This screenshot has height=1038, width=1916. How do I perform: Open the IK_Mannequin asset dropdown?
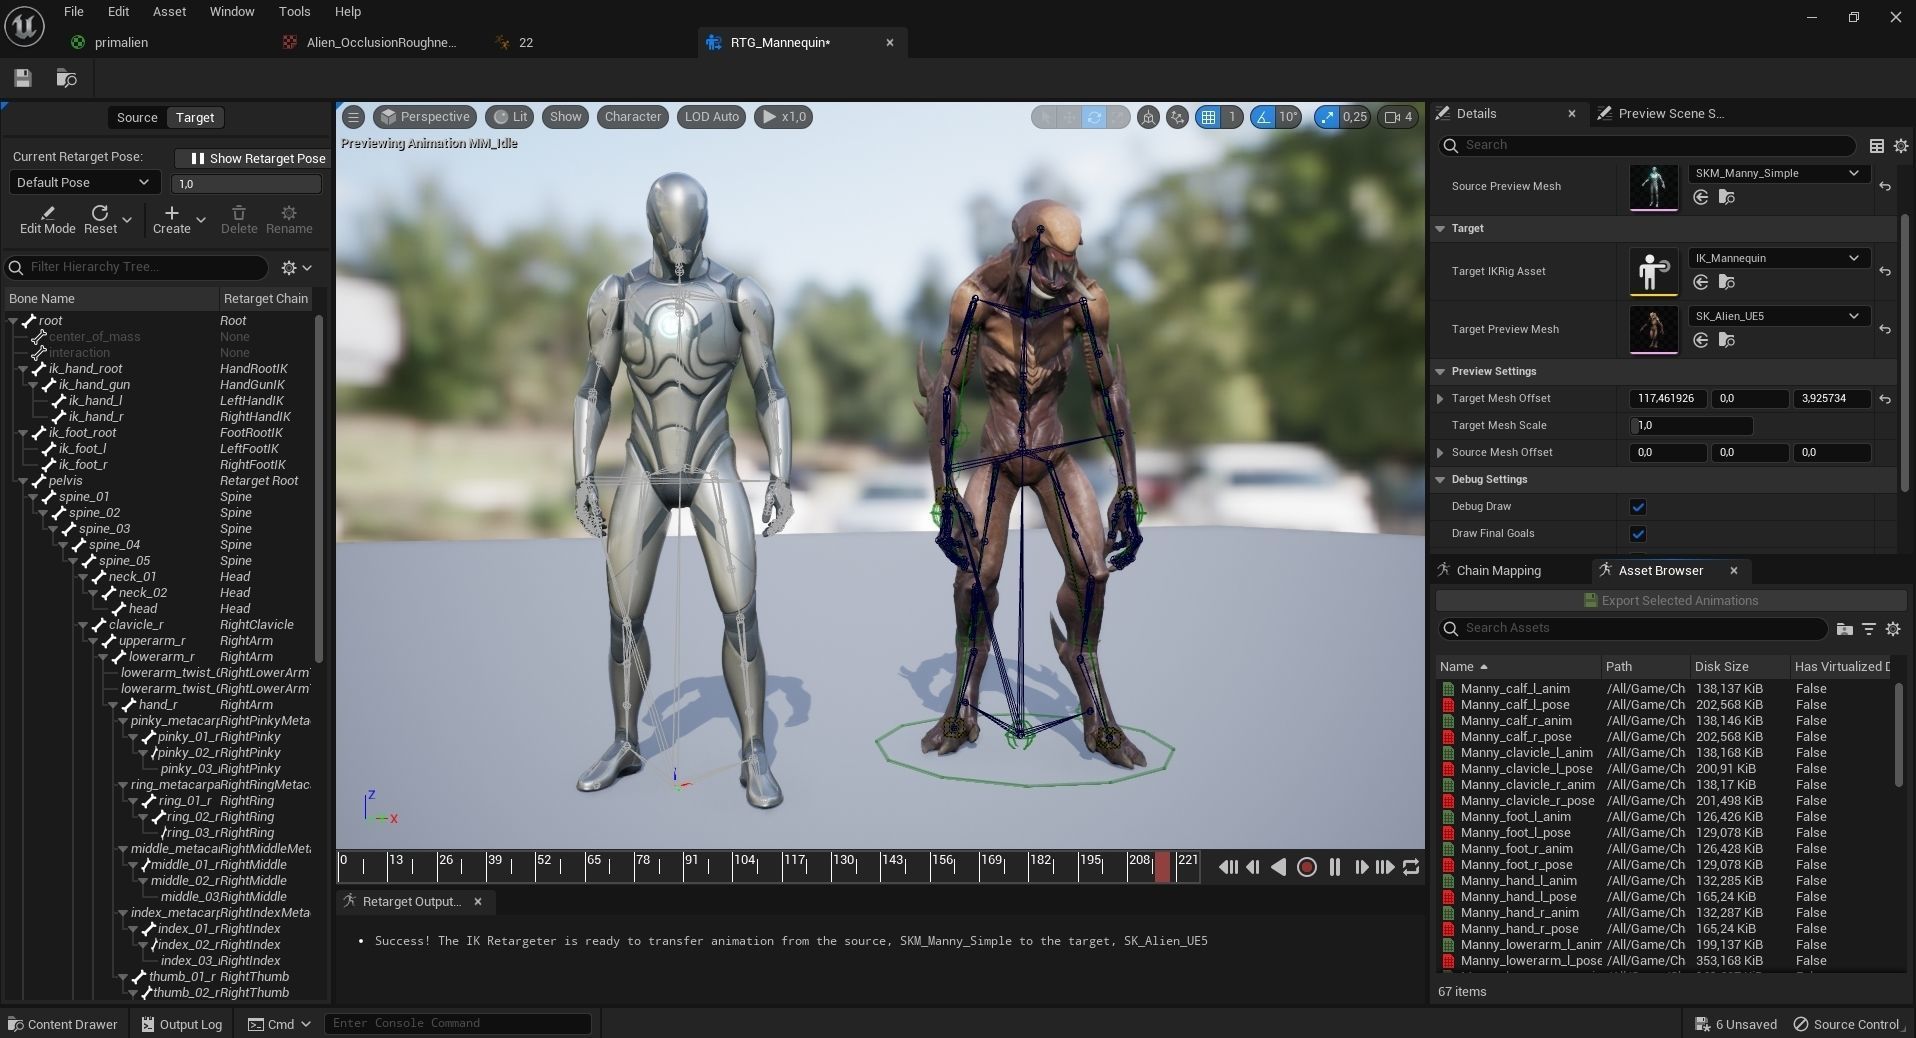pyautogui.click(x=1778, y=258)
